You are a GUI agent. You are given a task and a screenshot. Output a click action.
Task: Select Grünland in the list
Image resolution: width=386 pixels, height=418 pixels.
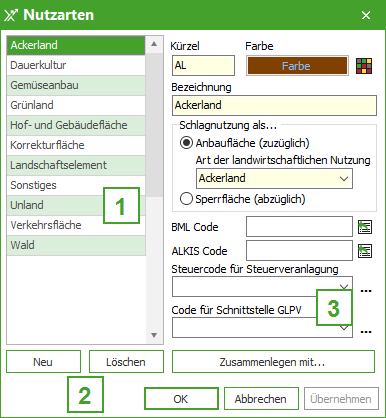tap(76, 105)
